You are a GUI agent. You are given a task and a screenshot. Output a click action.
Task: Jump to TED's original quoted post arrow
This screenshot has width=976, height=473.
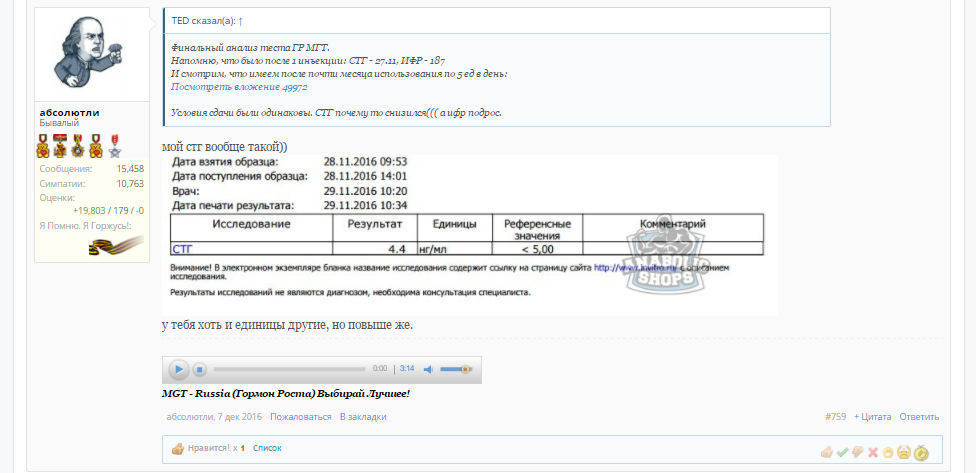click(x=240, y=20)
